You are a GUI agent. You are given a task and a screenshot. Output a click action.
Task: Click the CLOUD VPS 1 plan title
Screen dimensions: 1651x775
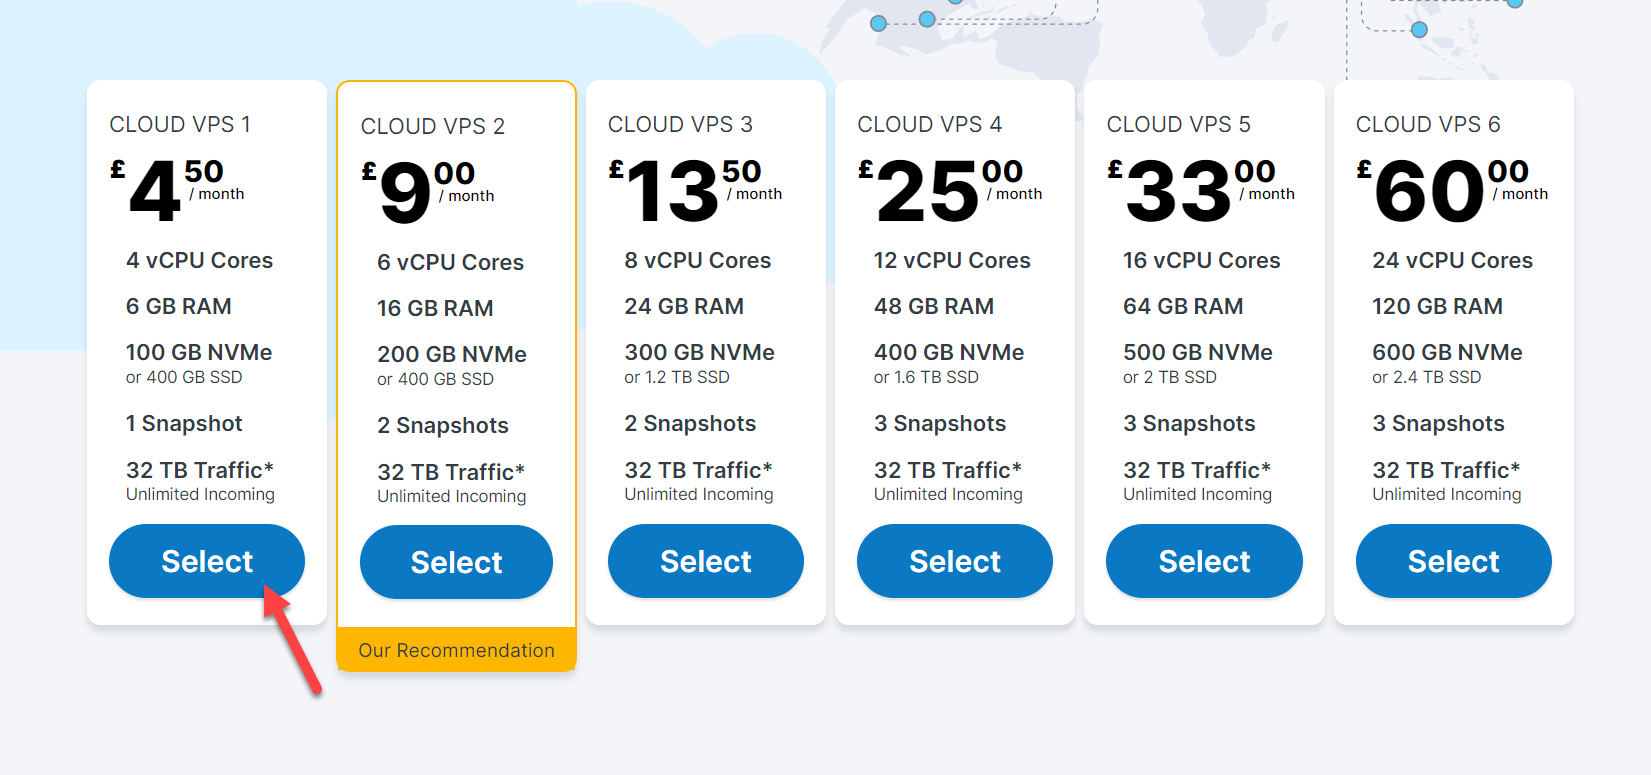pos(180,124)
